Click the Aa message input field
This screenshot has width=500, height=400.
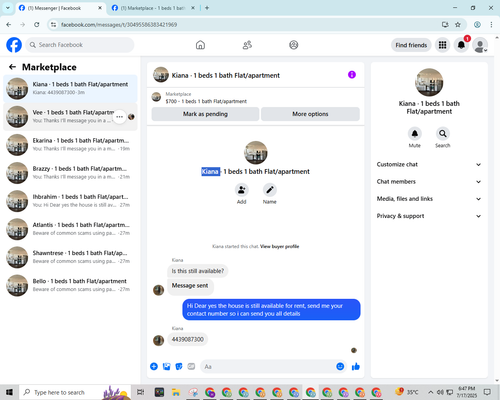pos(268,367)
